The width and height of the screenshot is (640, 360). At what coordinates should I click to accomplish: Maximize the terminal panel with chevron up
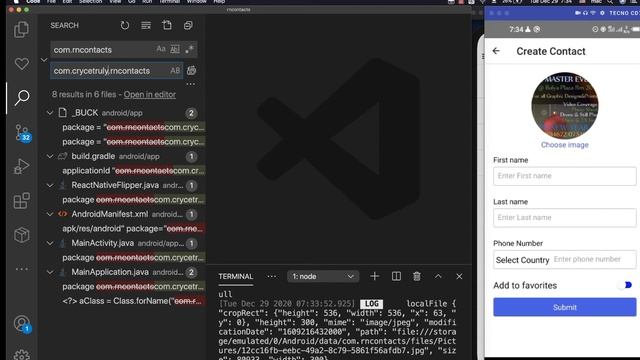[x=438, y=276]
